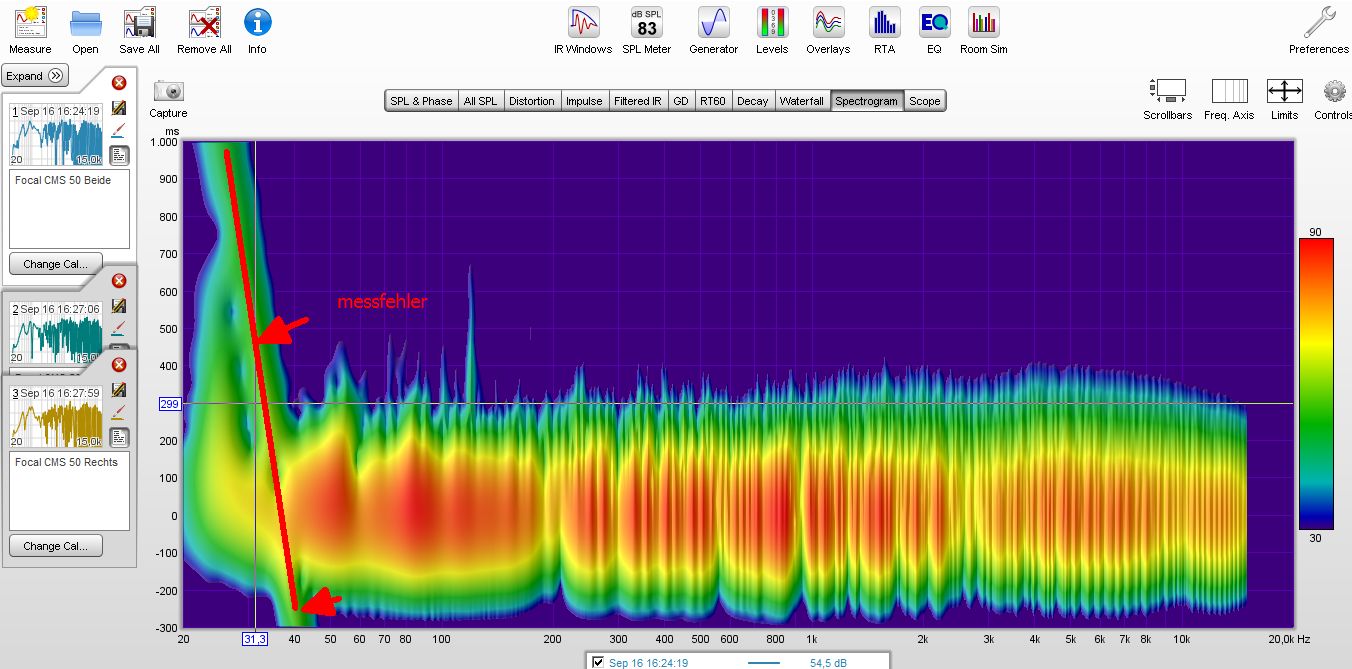Switch to Distortion tab
1352x669 pixels.
(x=531, y=101)
